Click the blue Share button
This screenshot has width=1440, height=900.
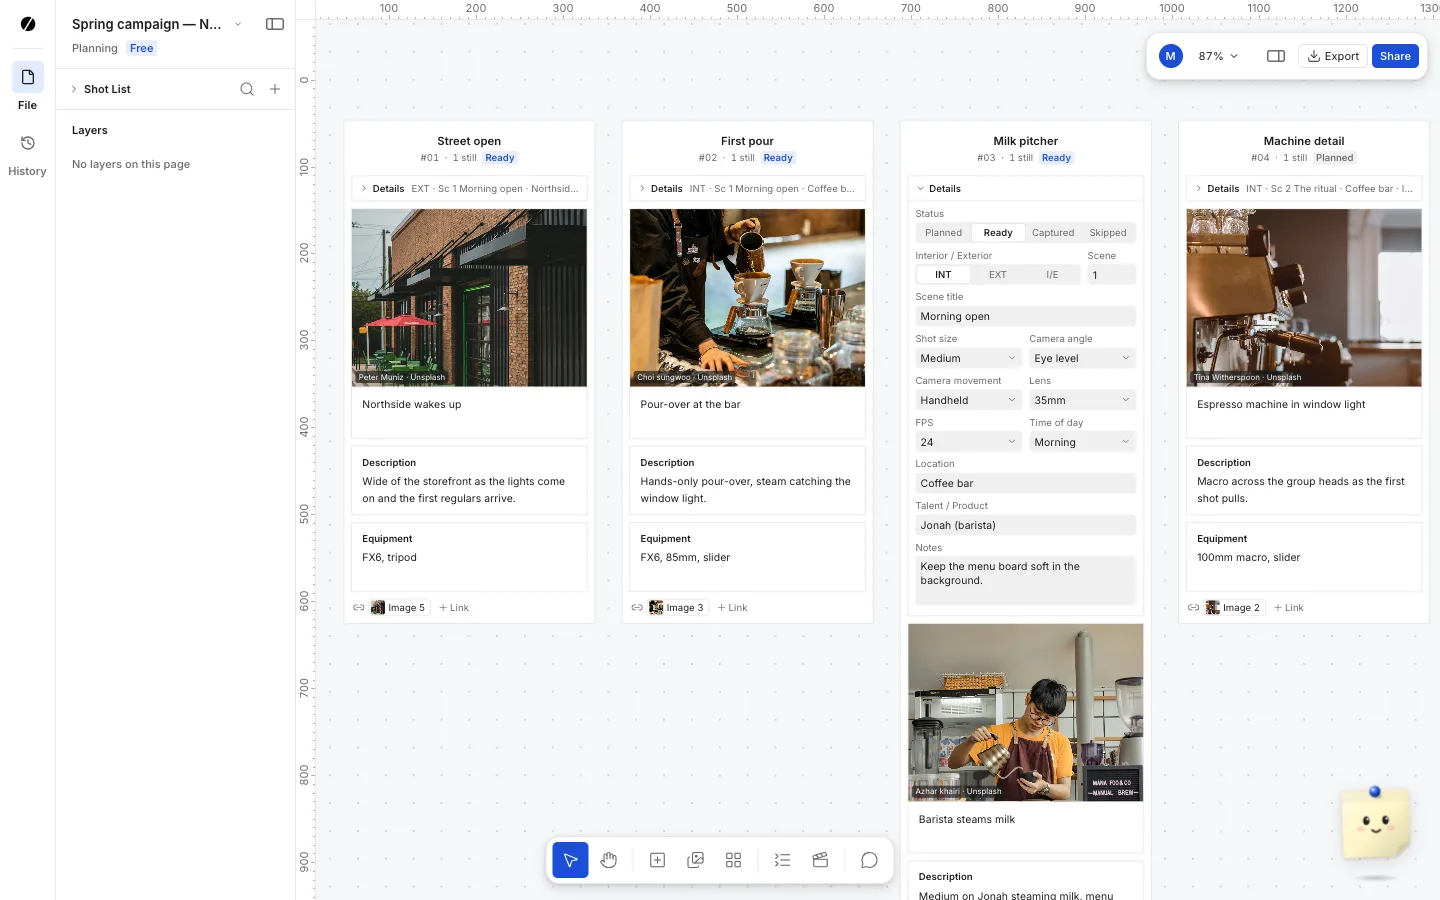click(x=1395, y=56)
